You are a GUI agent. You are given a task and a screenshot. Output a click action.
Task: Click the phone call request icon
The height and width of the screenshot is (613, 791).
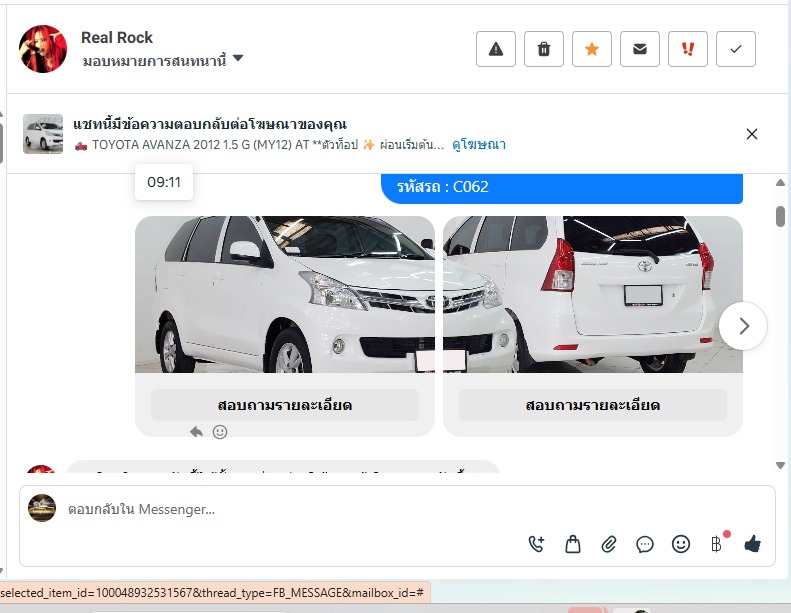537,544
